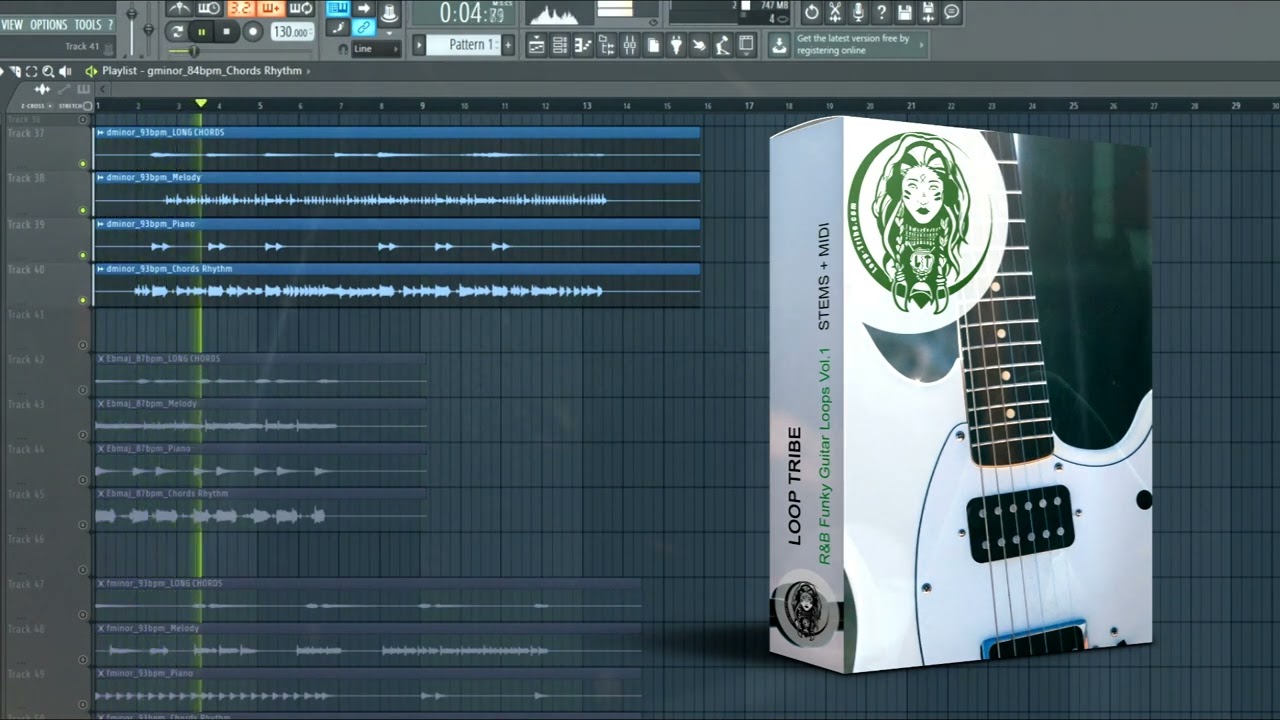Viewport: 1280px width, 720px height.
Task: Mute Track 38 with green LED
Action: point(83,210)
